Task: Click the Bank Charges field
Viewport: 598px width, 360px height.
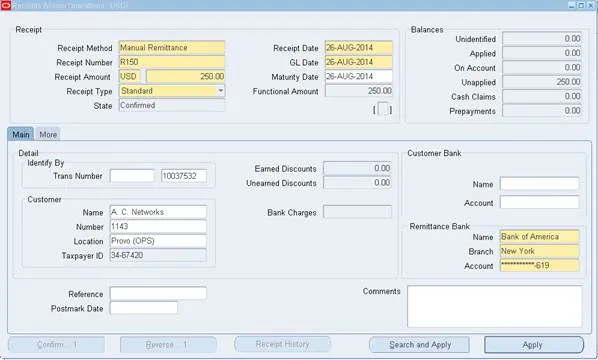Action: [357, 212]
